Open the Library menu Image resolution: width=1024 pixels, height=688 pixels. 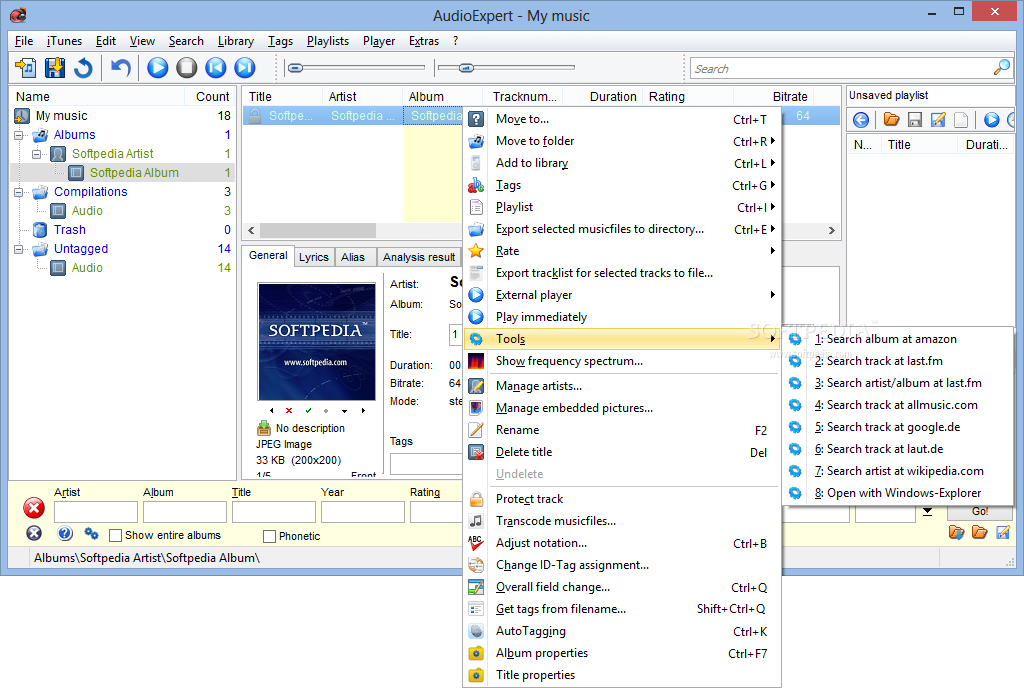point(236,41)
